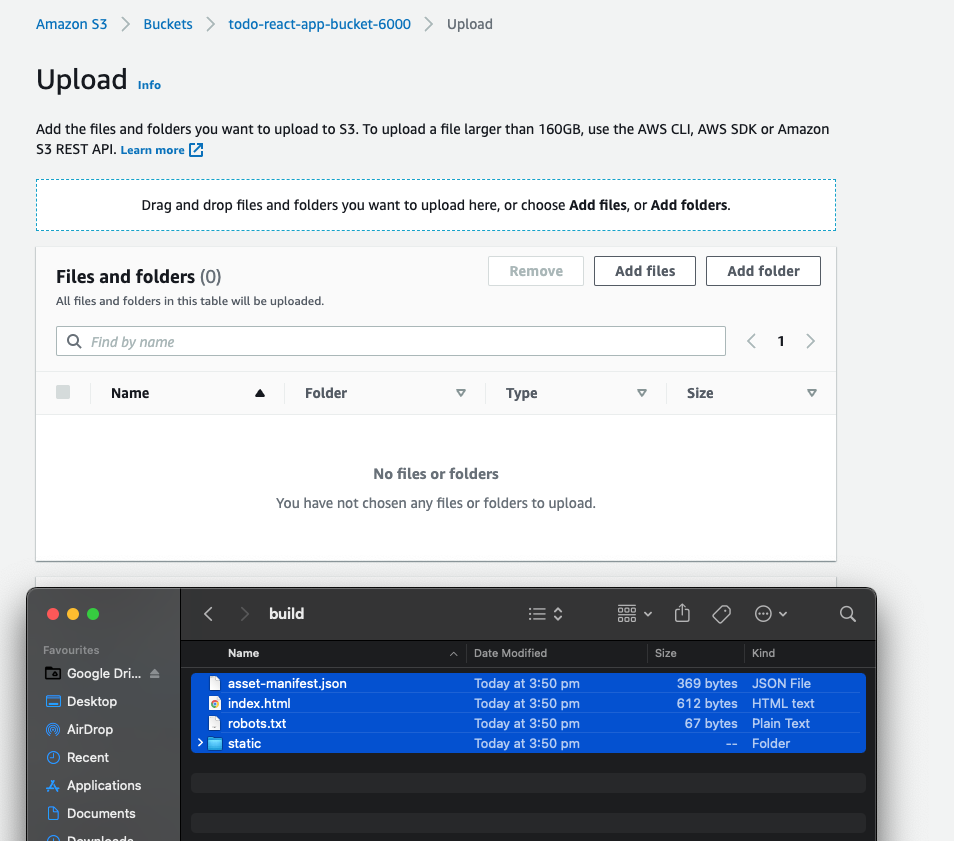Toggle the select-all checkbox in files table
Screen dimensions: 954x841
(x=63, y=392)
